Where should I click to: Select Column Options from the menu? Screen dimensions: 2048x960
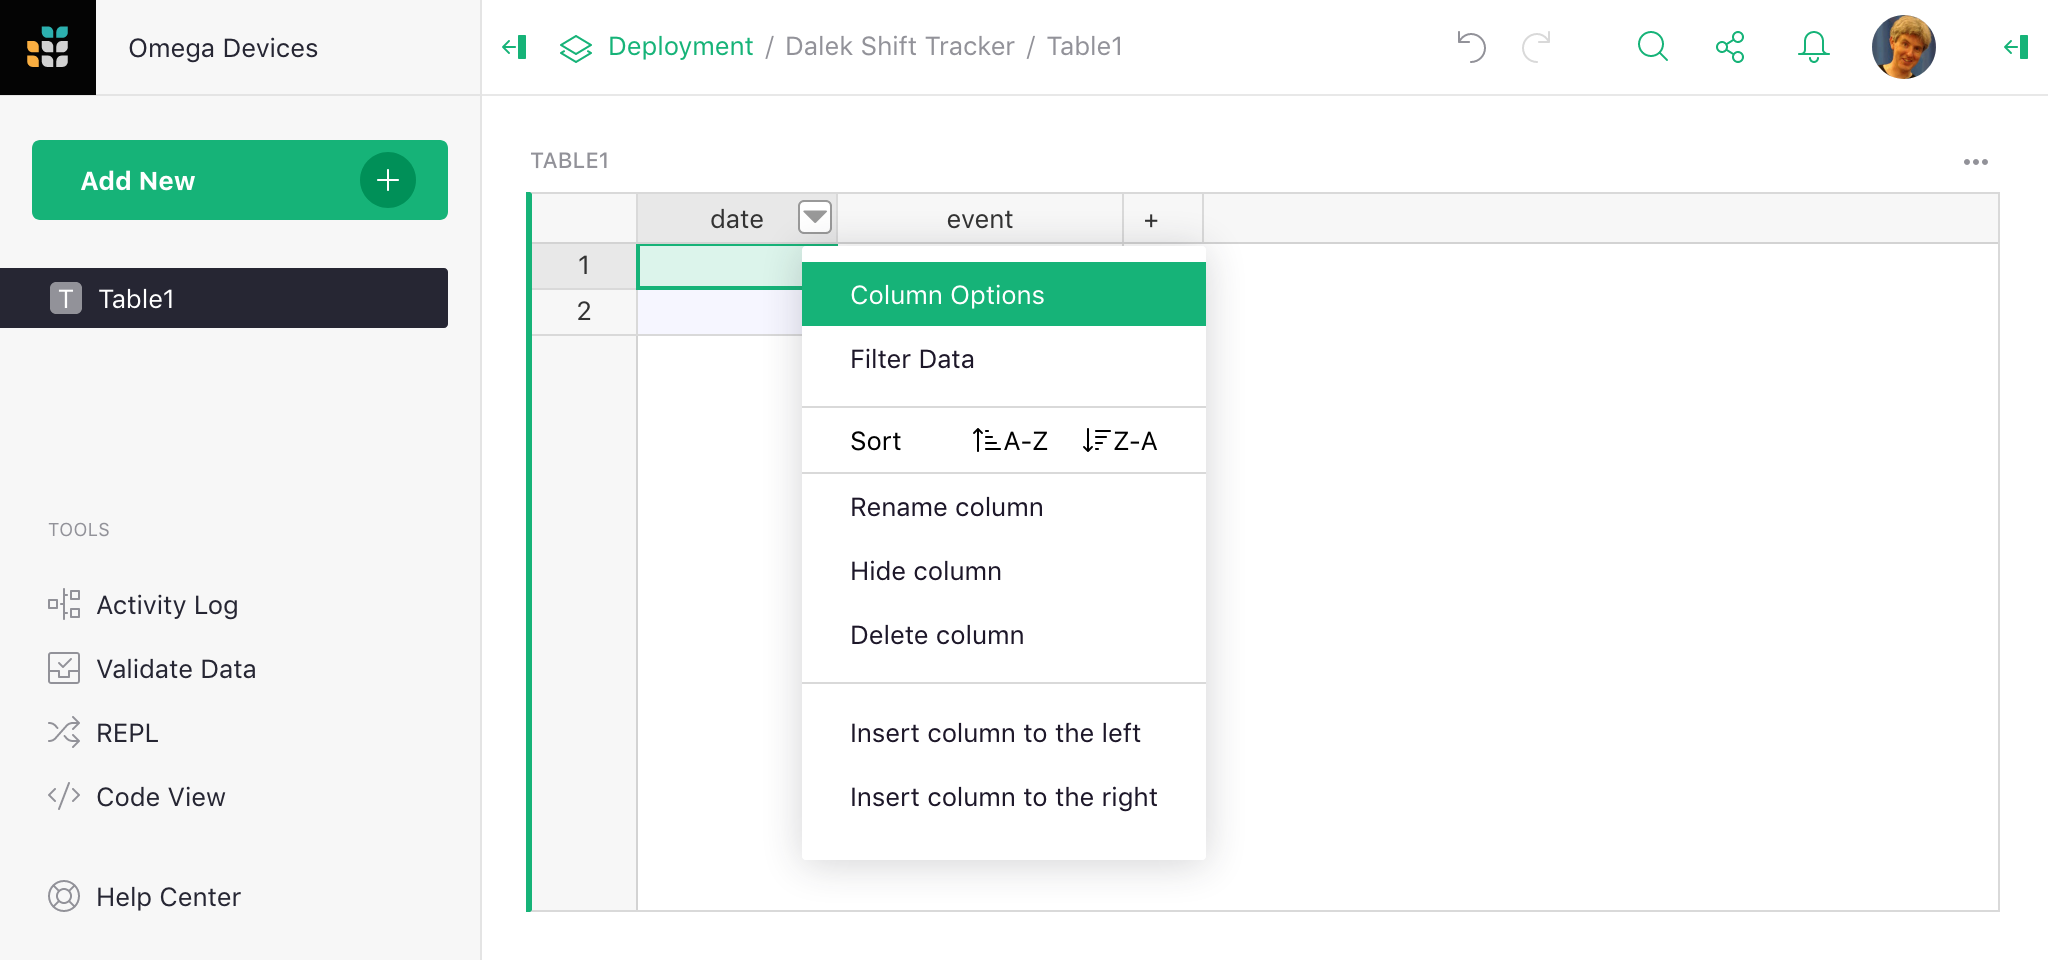pos(946,294)
